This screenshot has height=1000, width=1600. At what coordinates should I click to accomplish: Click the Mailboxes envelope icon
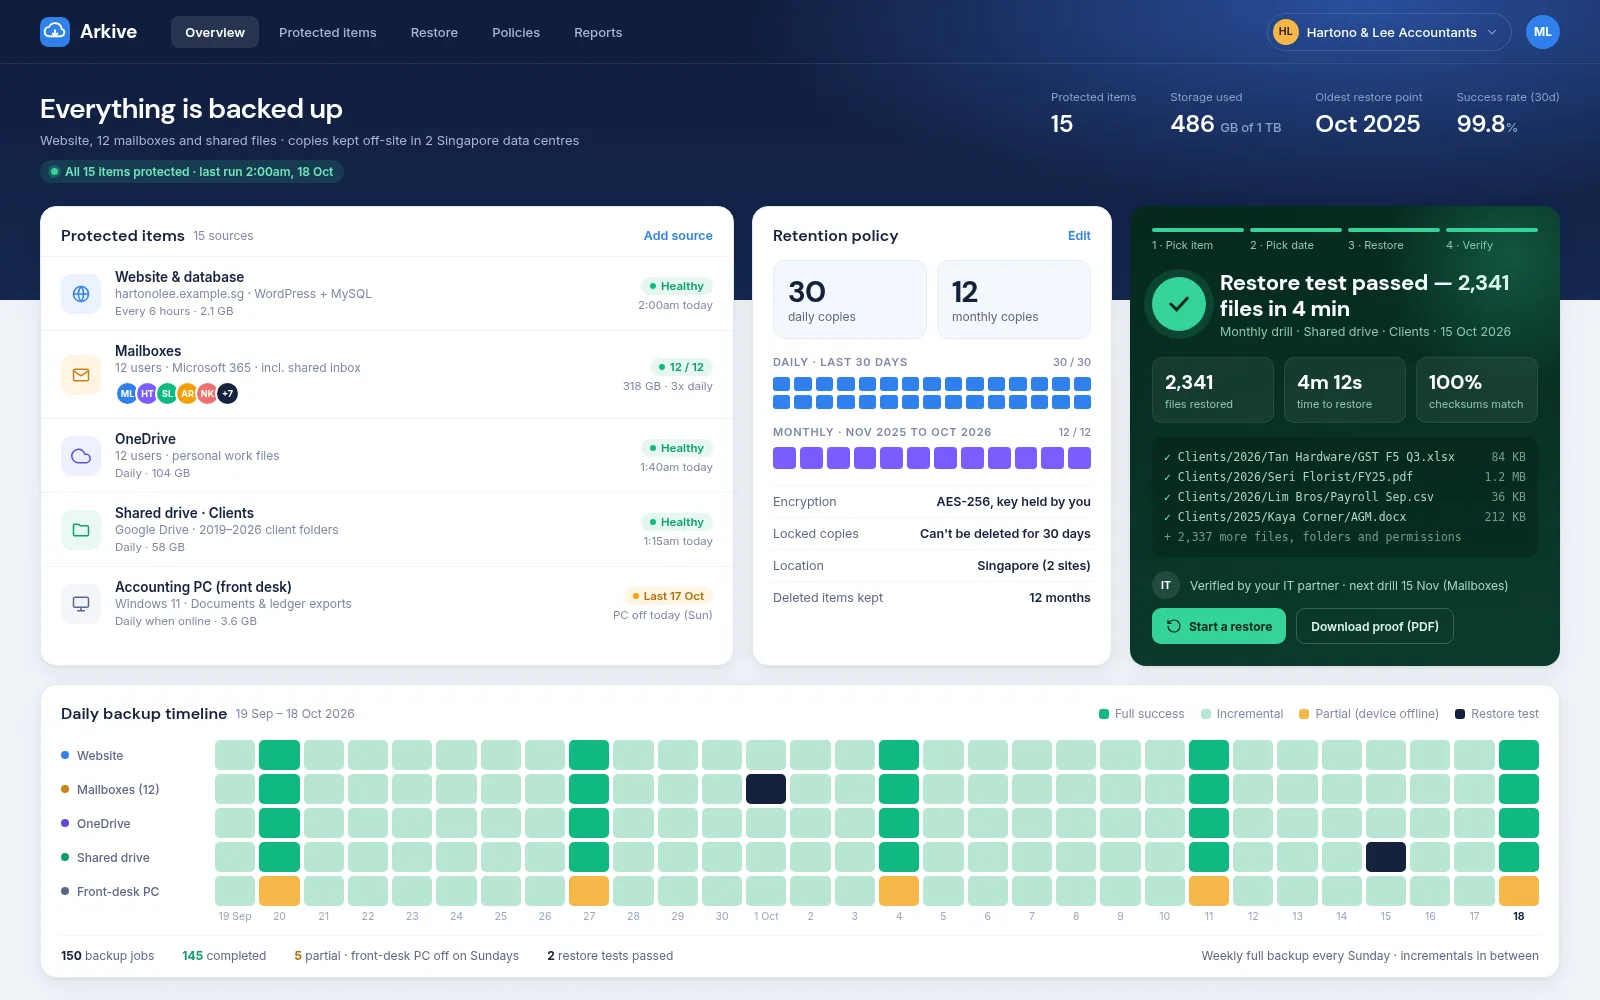coord(81,375)
